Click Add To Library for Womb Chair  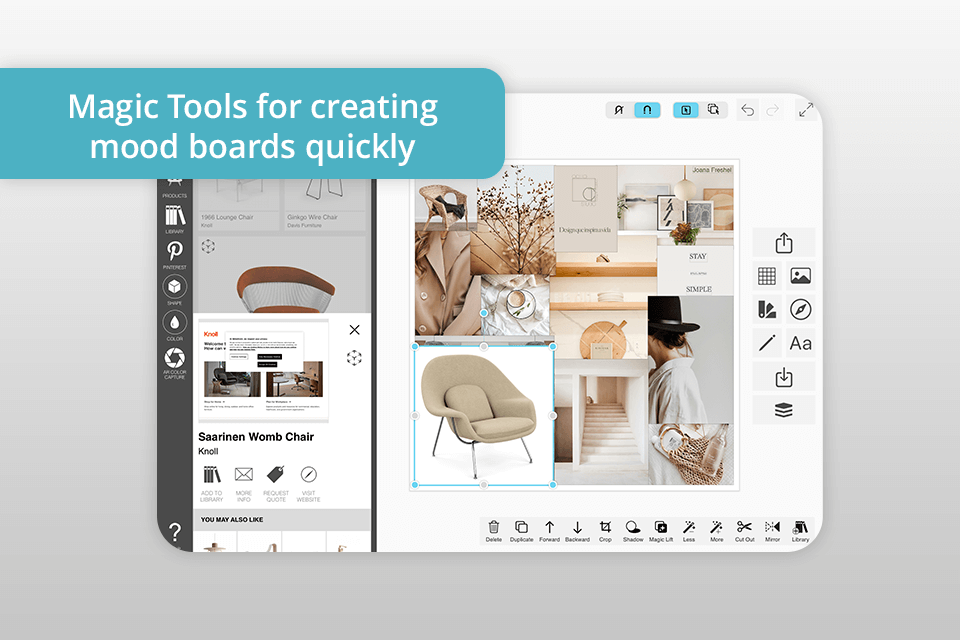click(211, 484)
